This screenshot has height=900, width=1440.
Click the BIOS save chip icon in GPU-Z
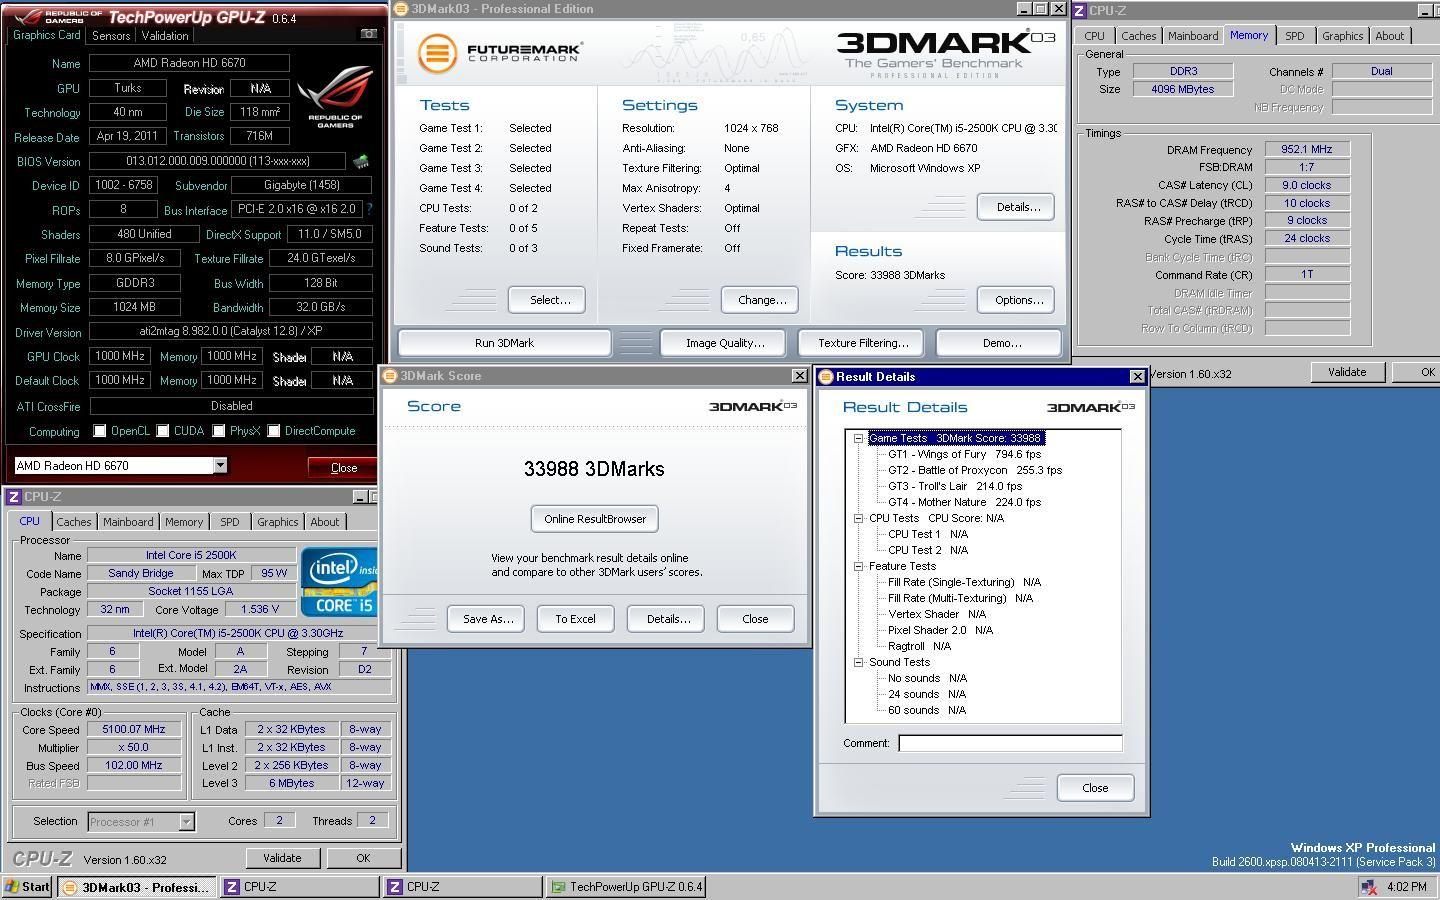[x=361, y=160]
